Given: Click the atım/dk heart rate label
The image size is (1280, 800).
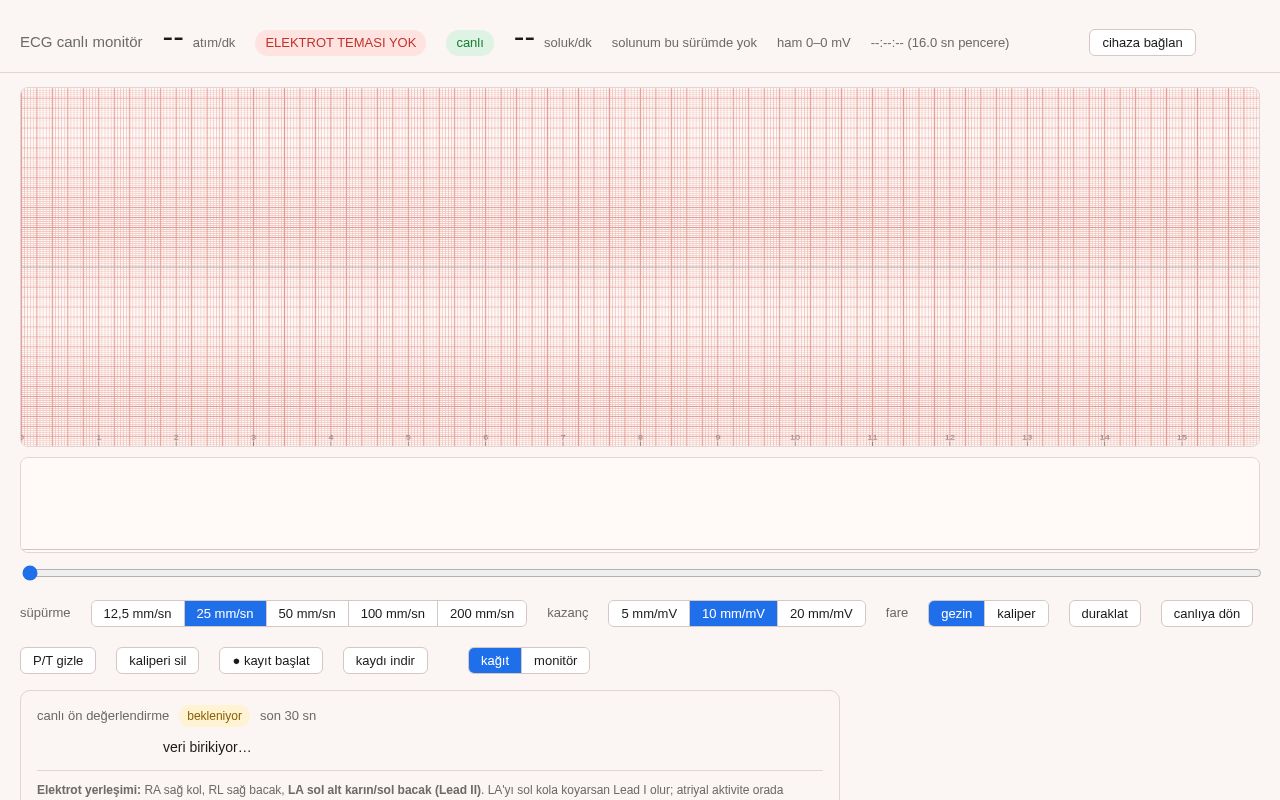Looking at the screenshot, I should coord(214,42).
